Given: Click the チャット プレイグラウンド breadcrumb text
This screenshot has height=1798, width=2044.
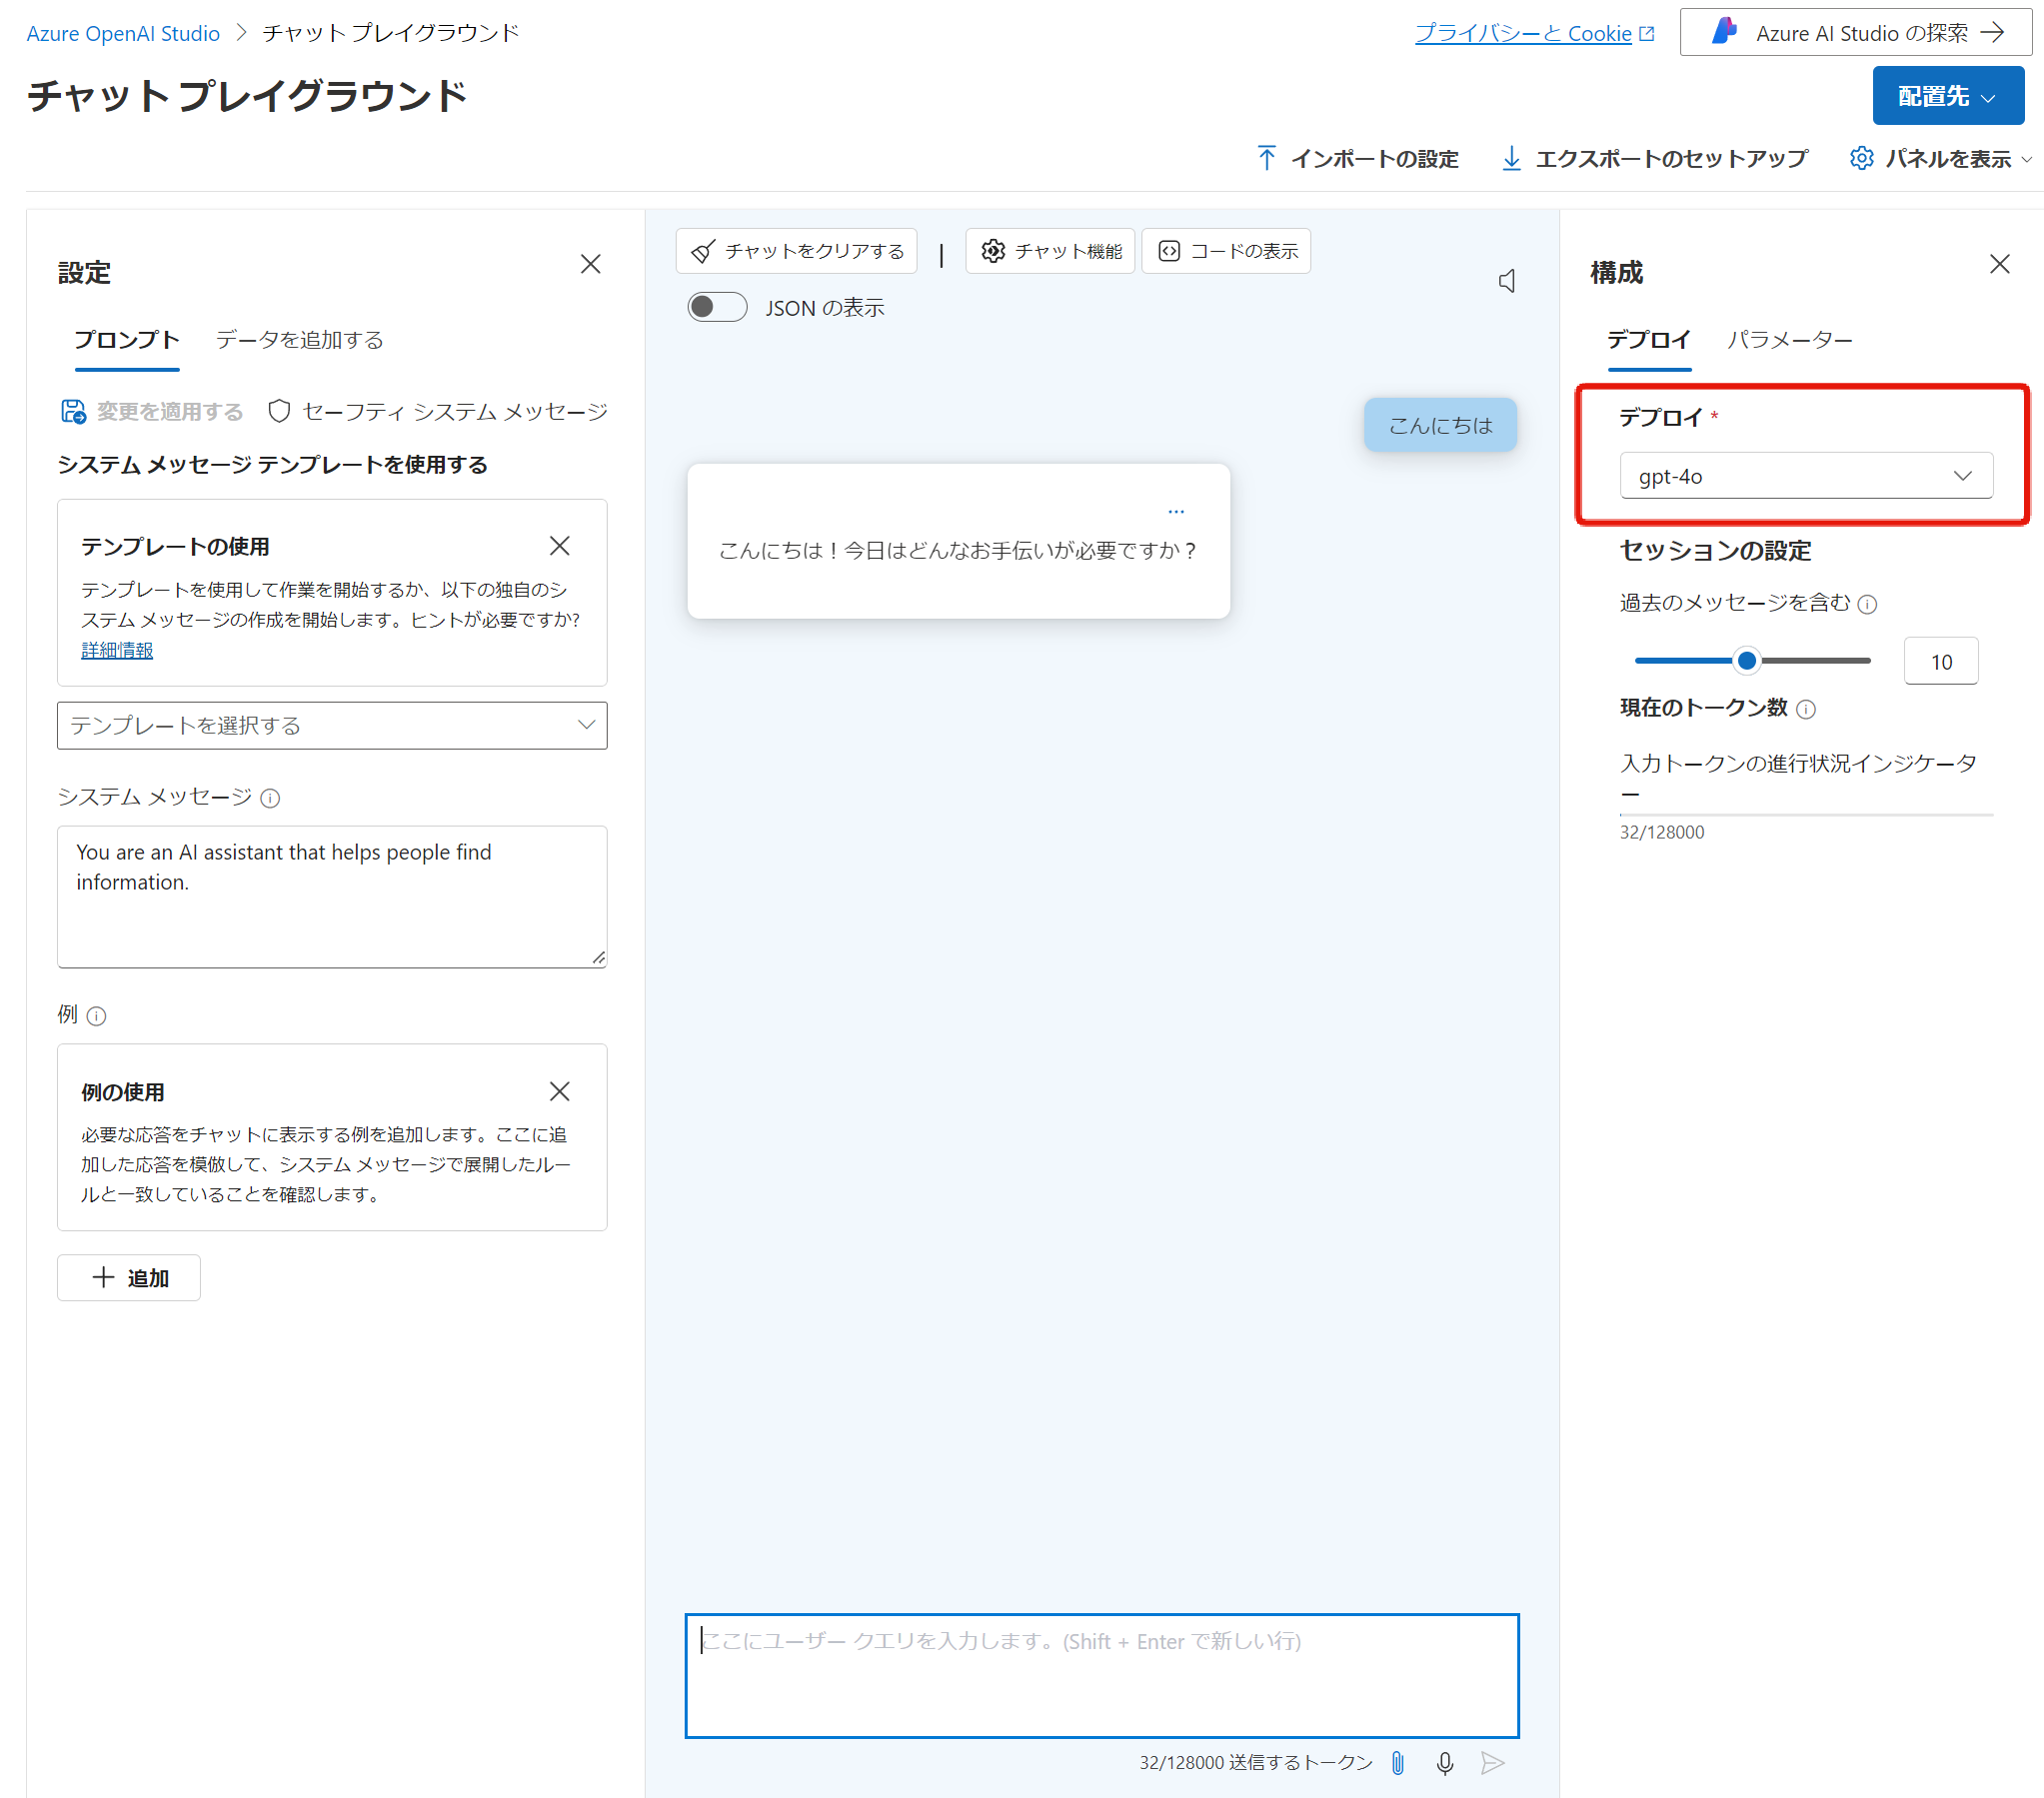Looking at the screenshot, I should (x=391, y=33).
